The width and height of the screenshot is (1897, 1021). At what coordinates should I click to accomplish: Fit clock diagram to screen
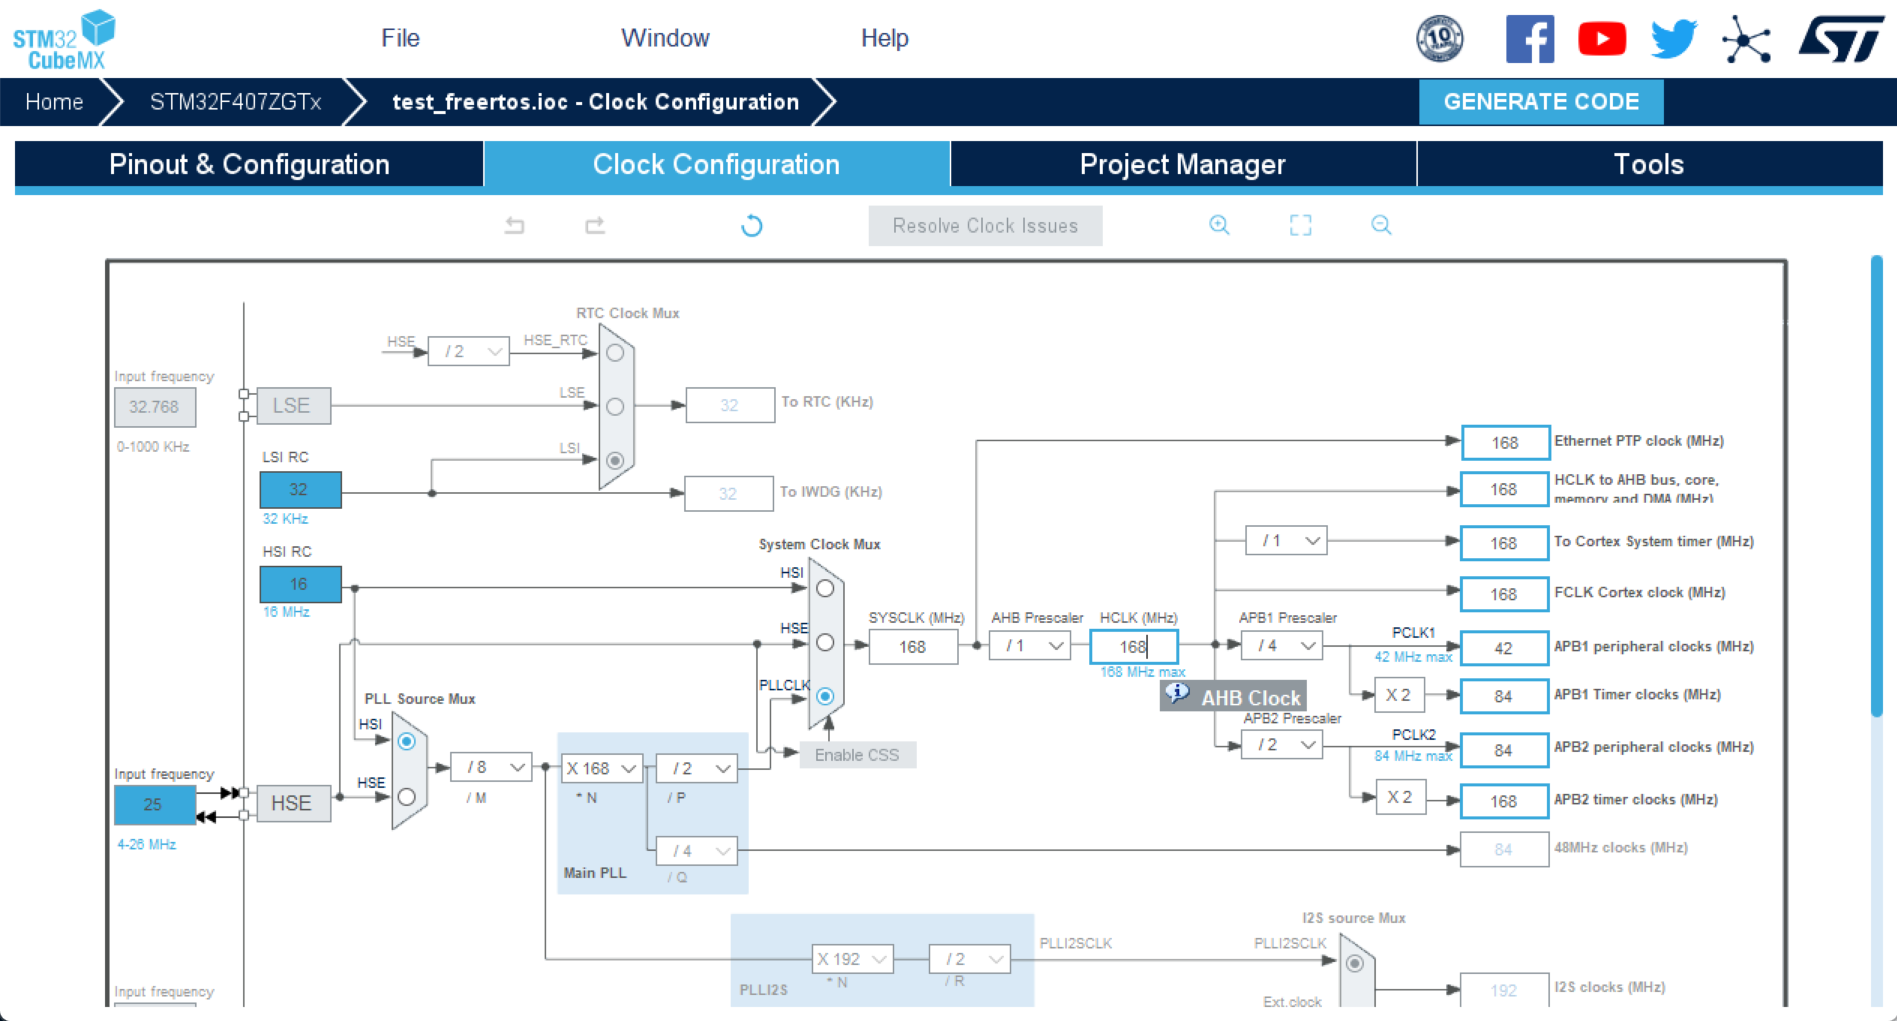[1300, 225]
